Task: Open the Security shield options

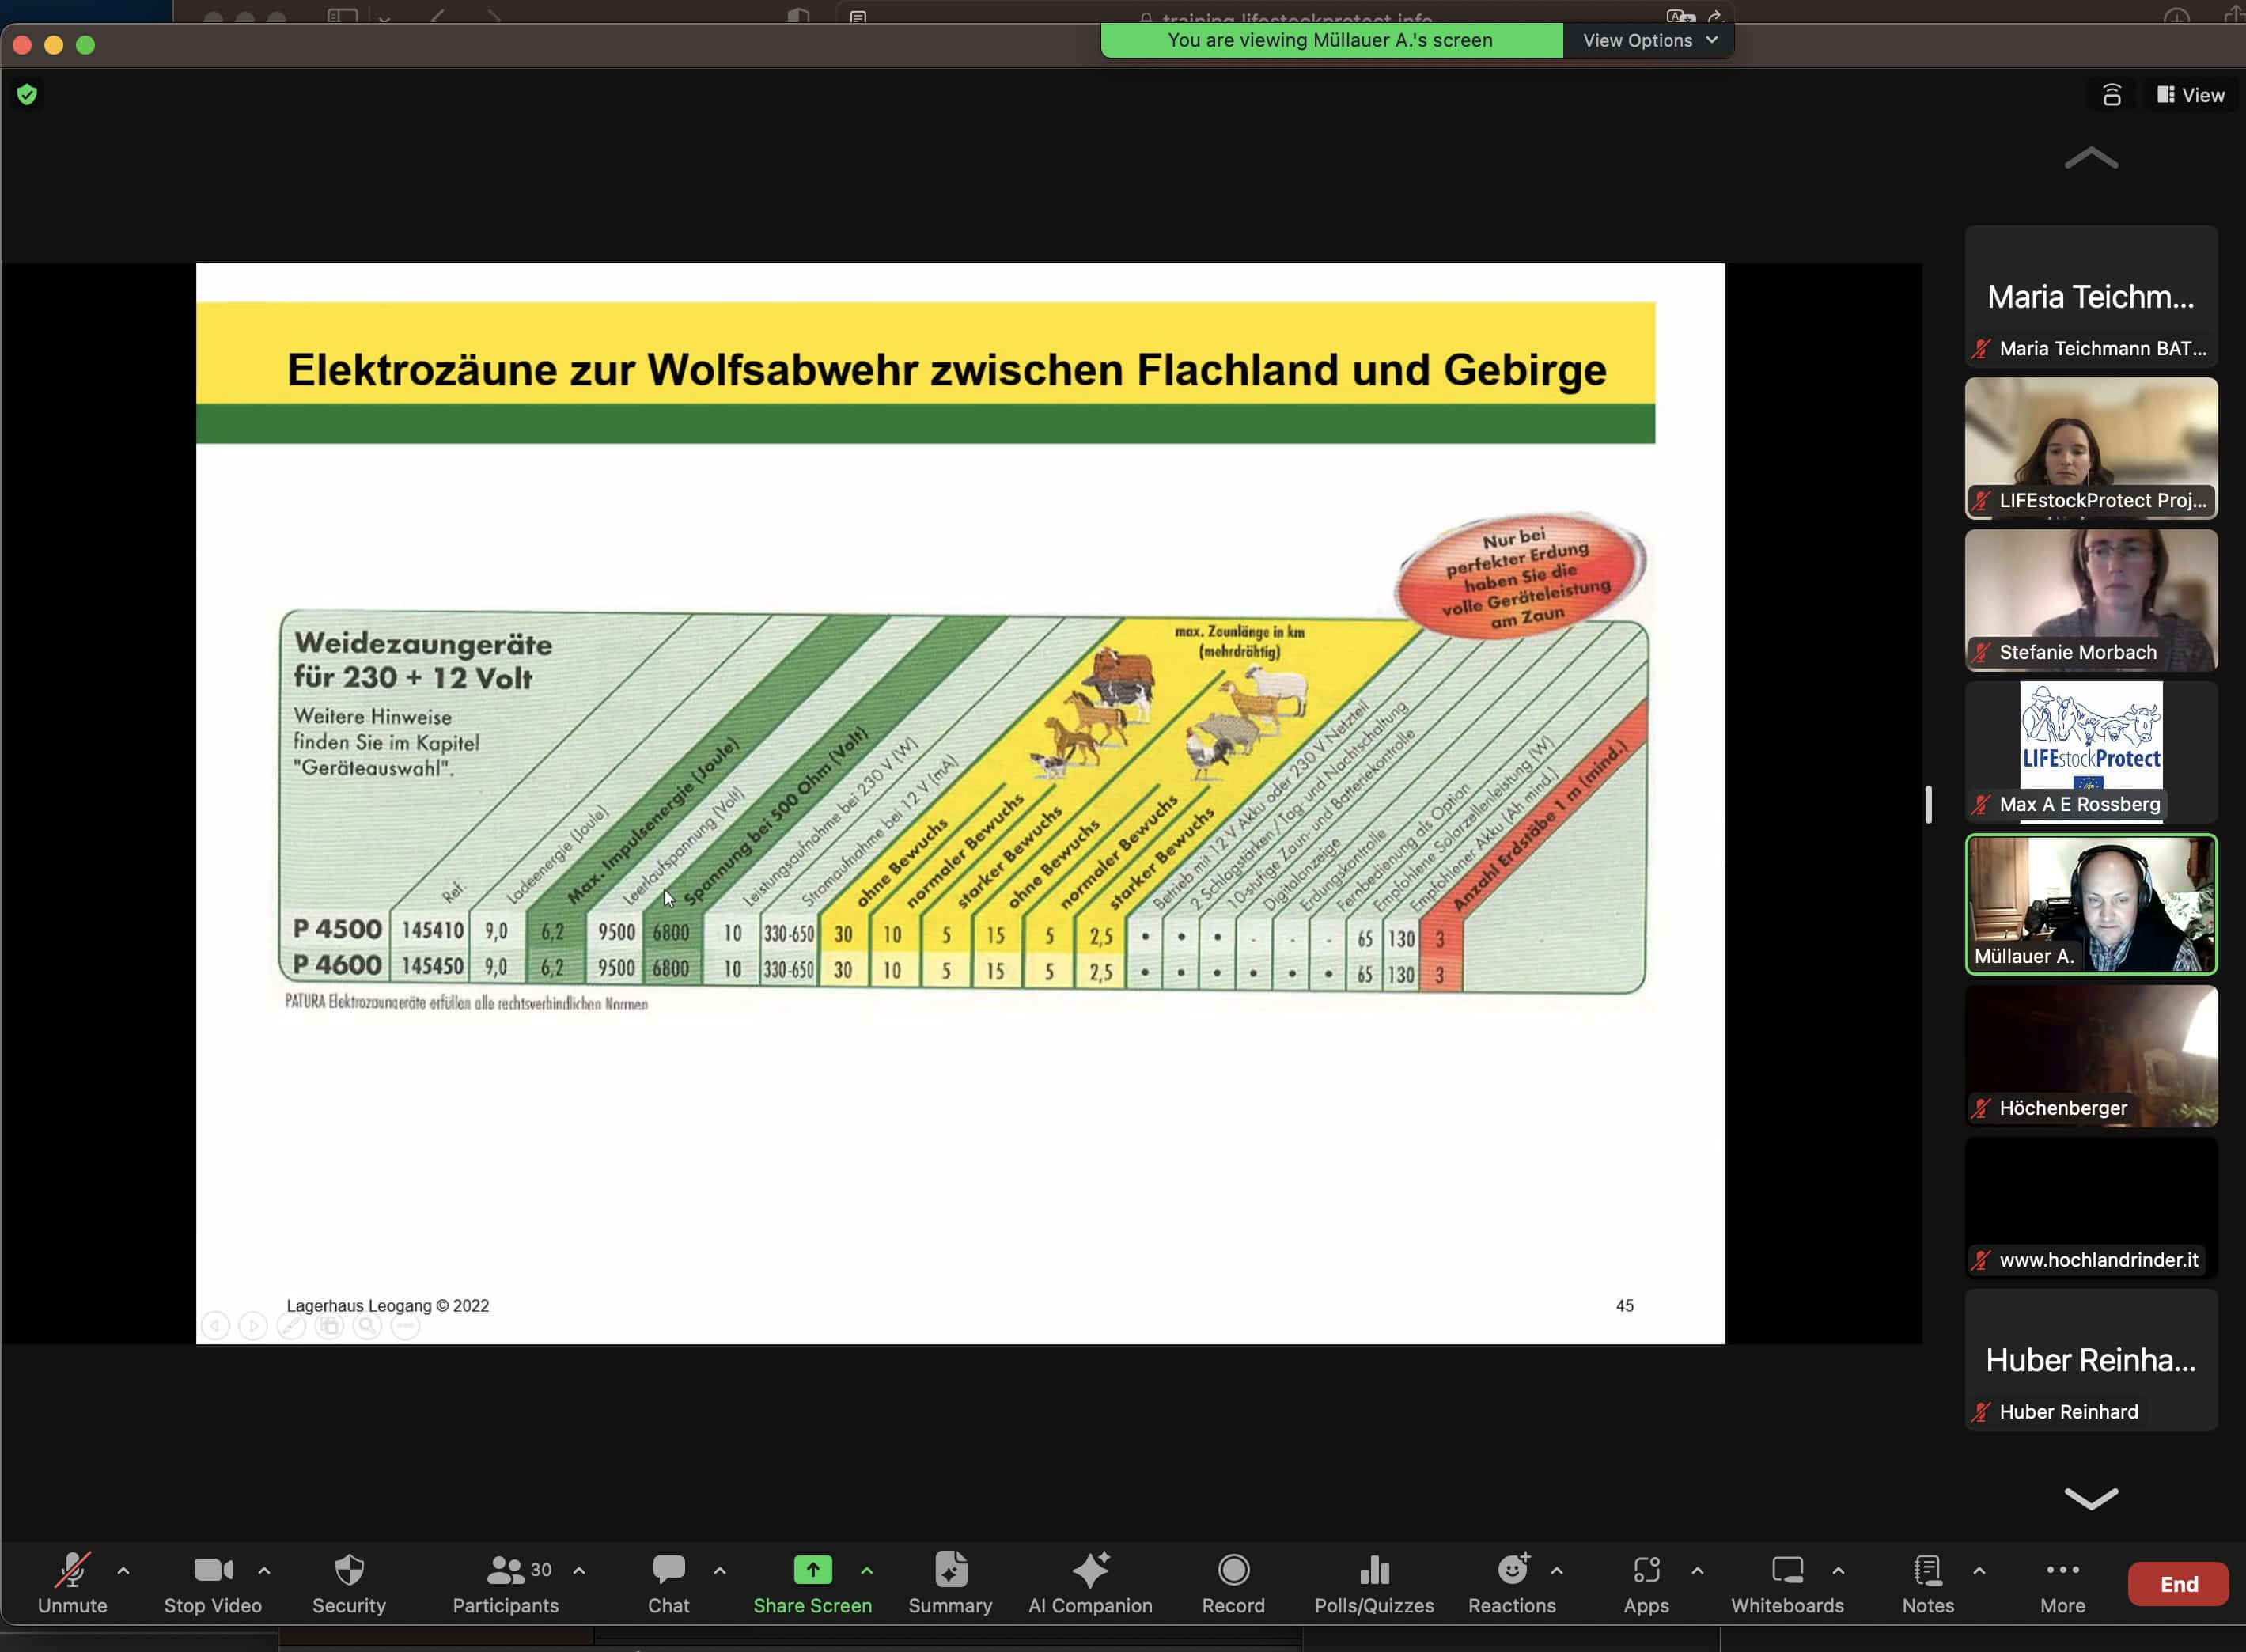Action: (348, 1583)
